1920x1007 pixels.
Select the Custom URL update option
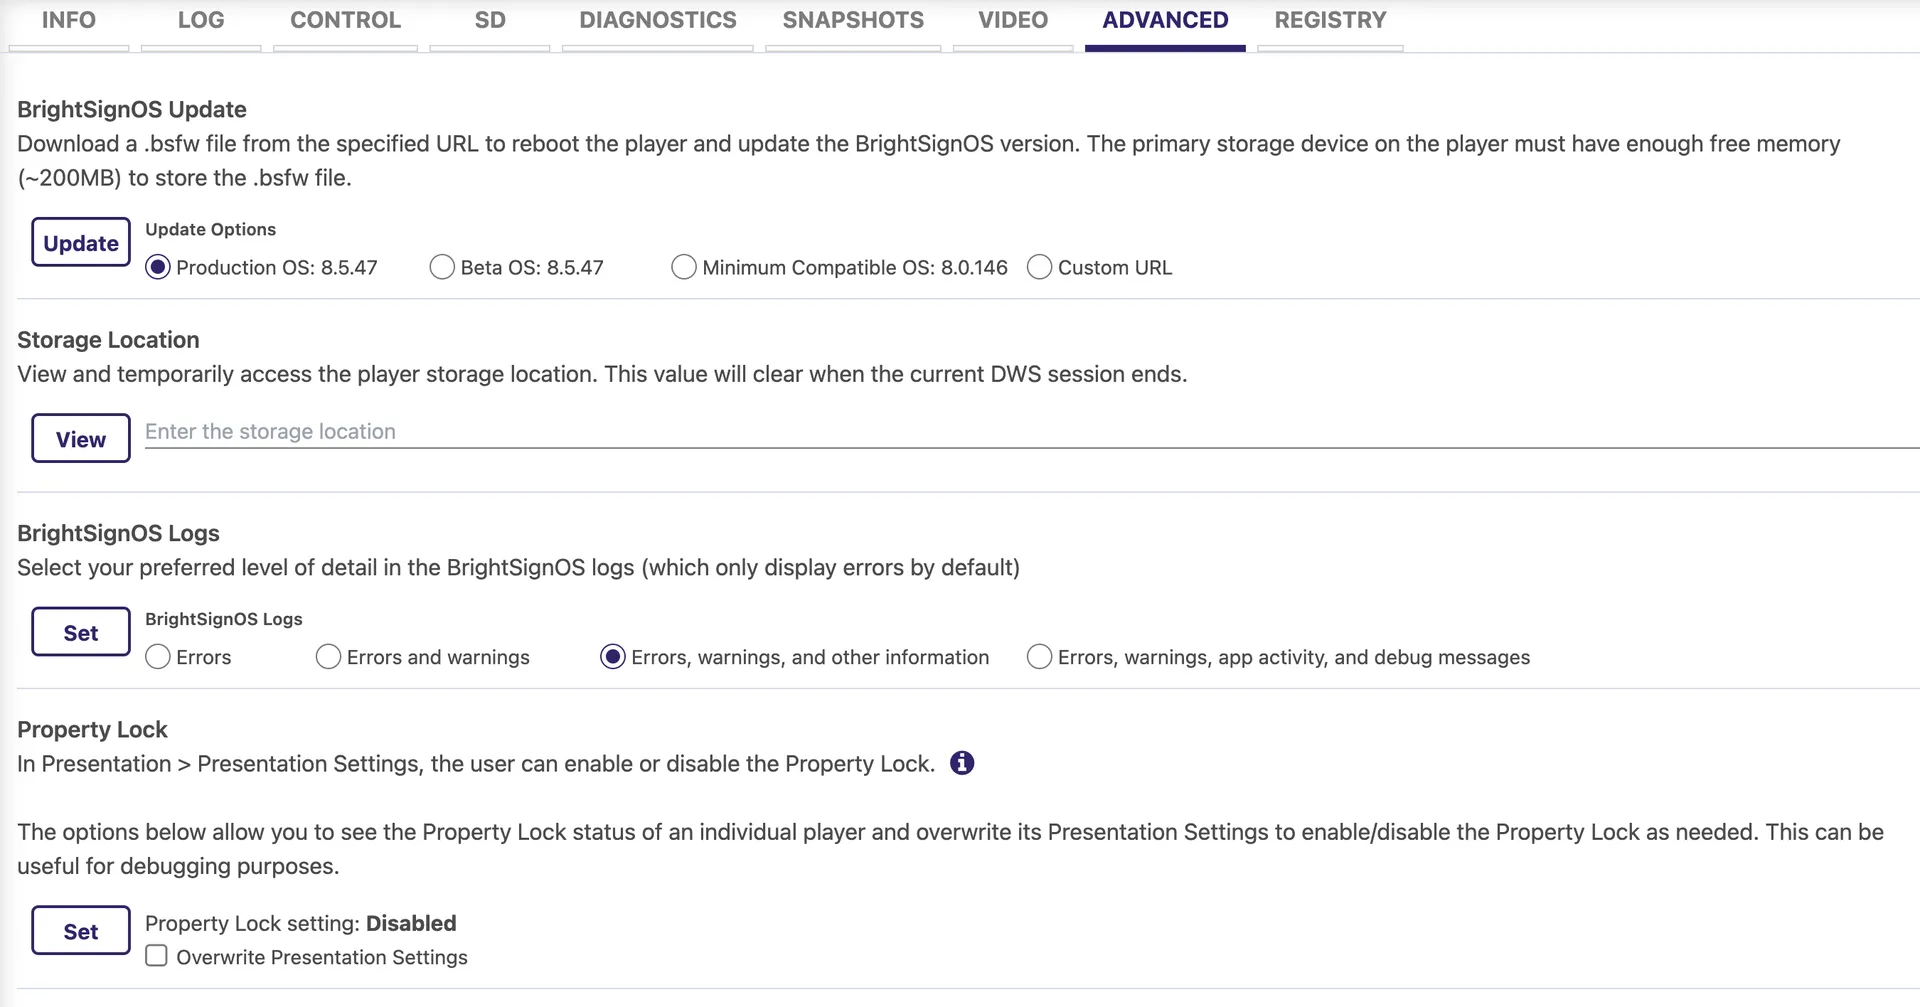point(1040,267)
